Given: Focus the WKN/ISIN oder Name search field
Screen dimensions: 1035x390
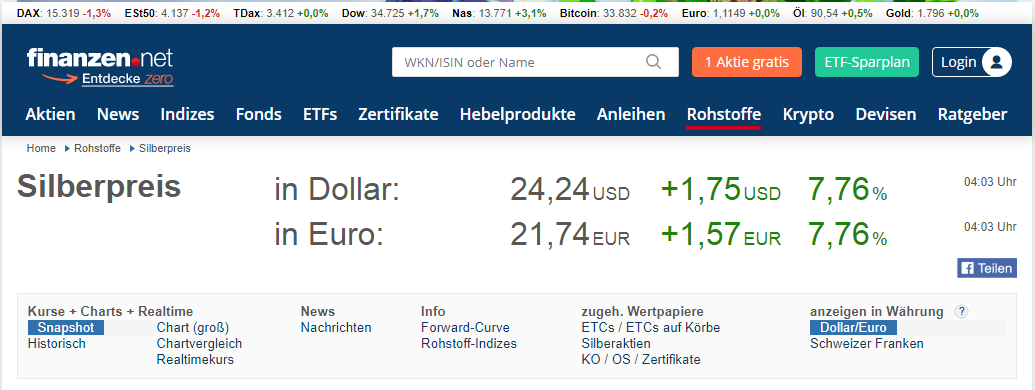Looking at the screenshot, I should click(x=535, y=62).
